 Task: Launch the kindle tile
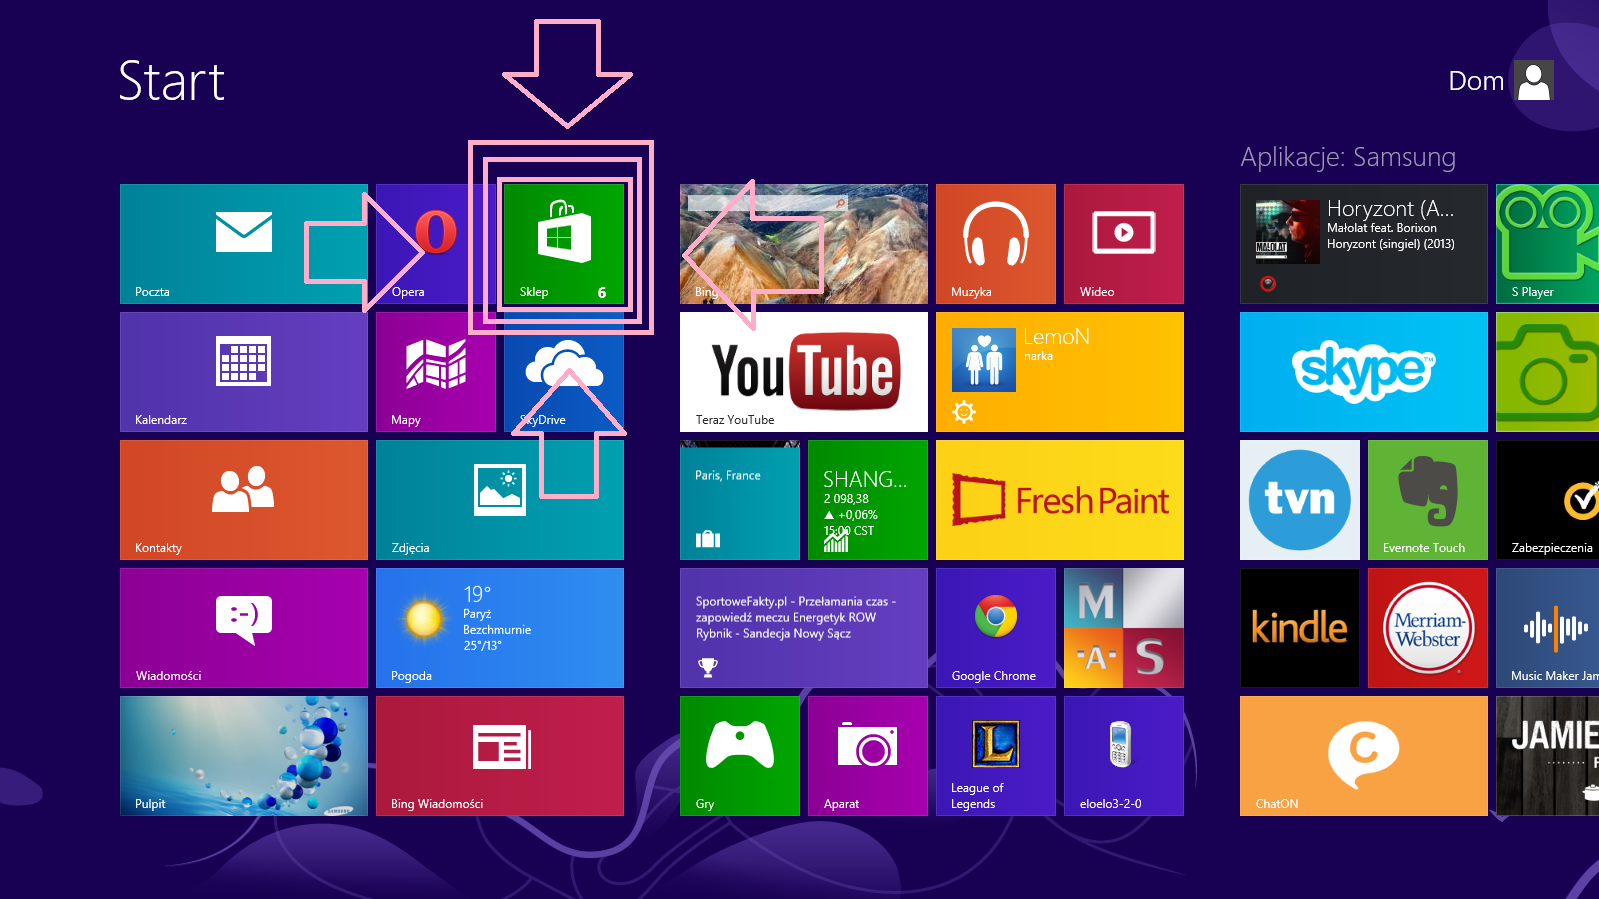coord(1300,628)
